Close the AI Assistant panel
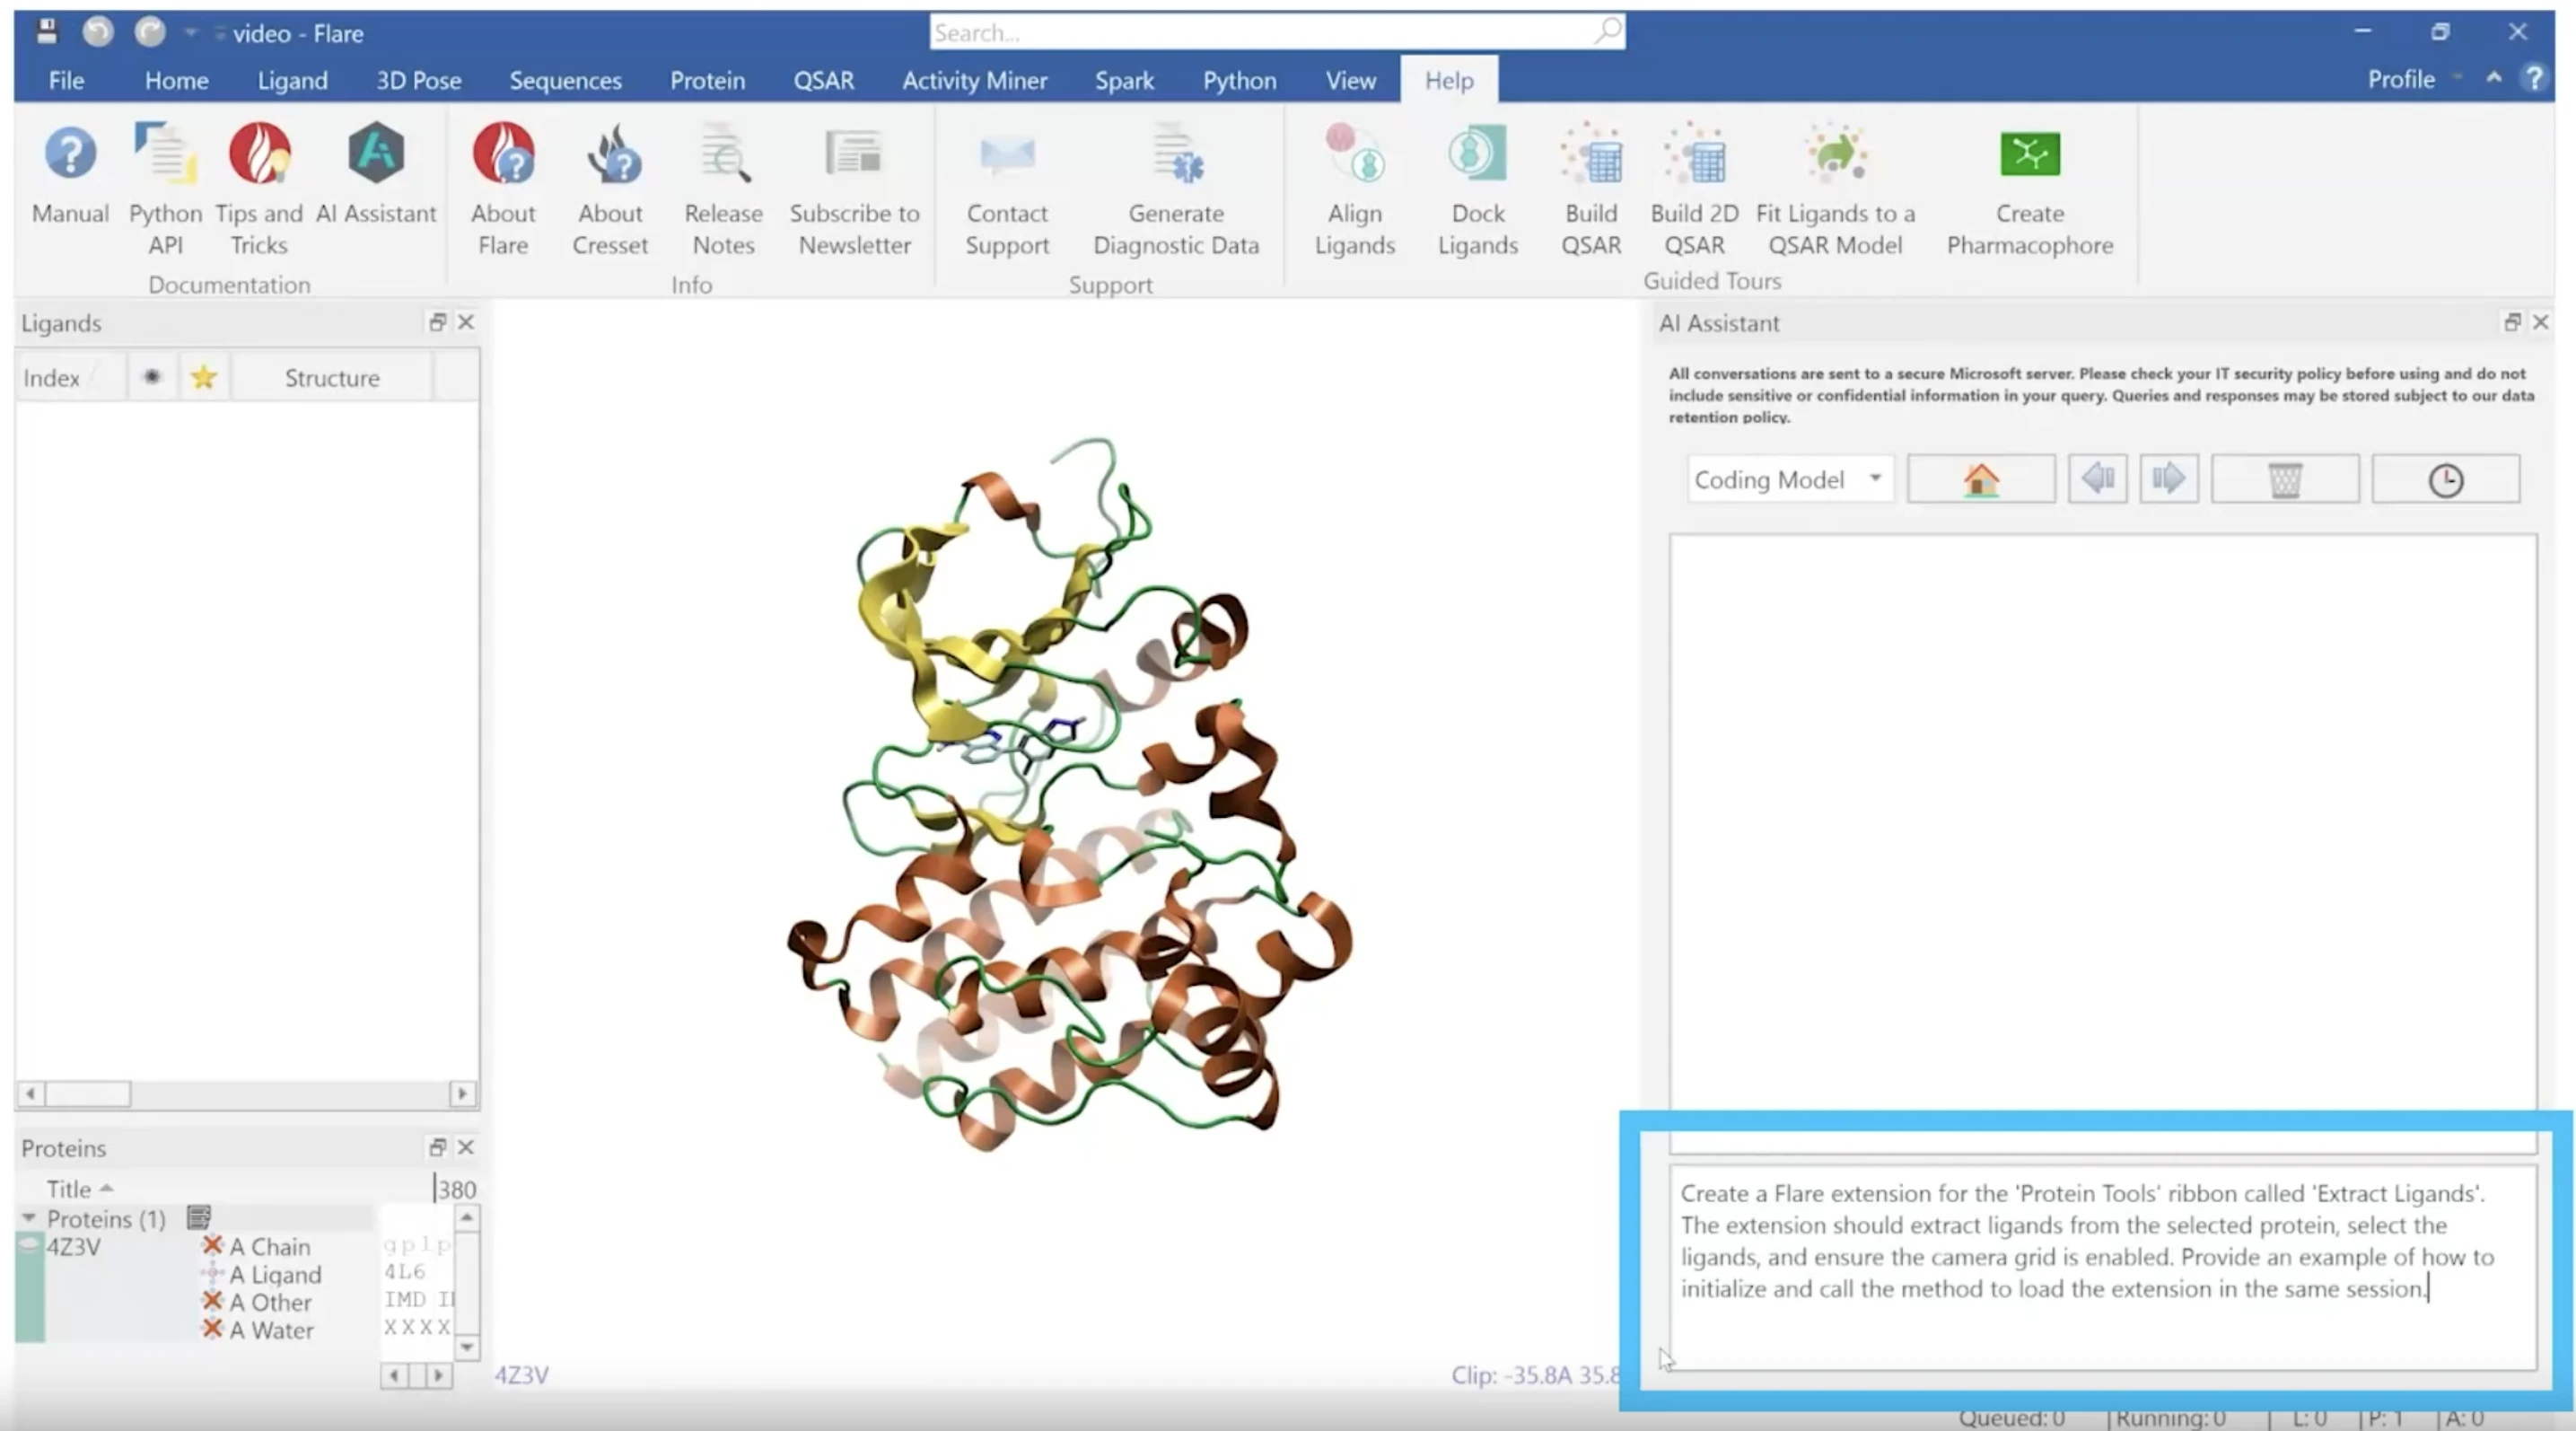Image resolution: width=2576 pixels, height=1431 pixels. [2540, 322]
